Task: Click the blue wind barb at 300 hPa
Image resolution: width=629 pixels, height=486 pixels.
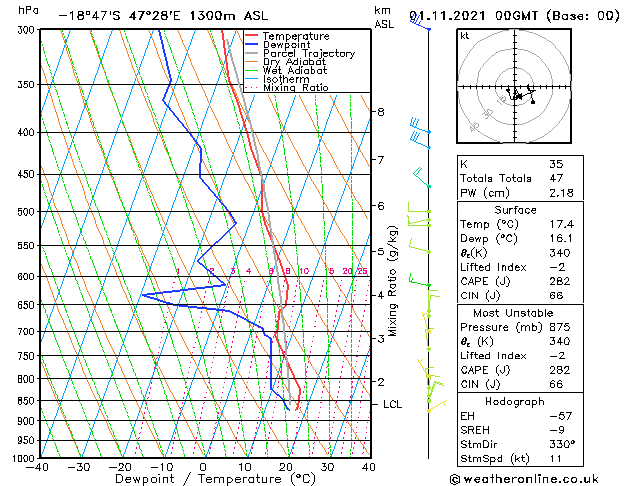Action: (420, 22)
